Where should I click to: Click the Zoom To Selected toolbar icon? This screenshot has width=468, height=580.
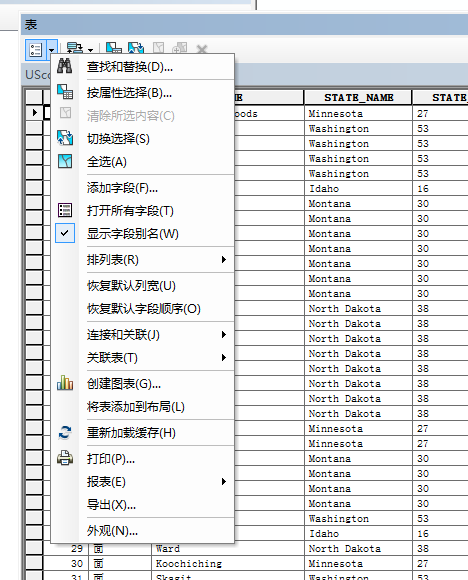point(180,48)
